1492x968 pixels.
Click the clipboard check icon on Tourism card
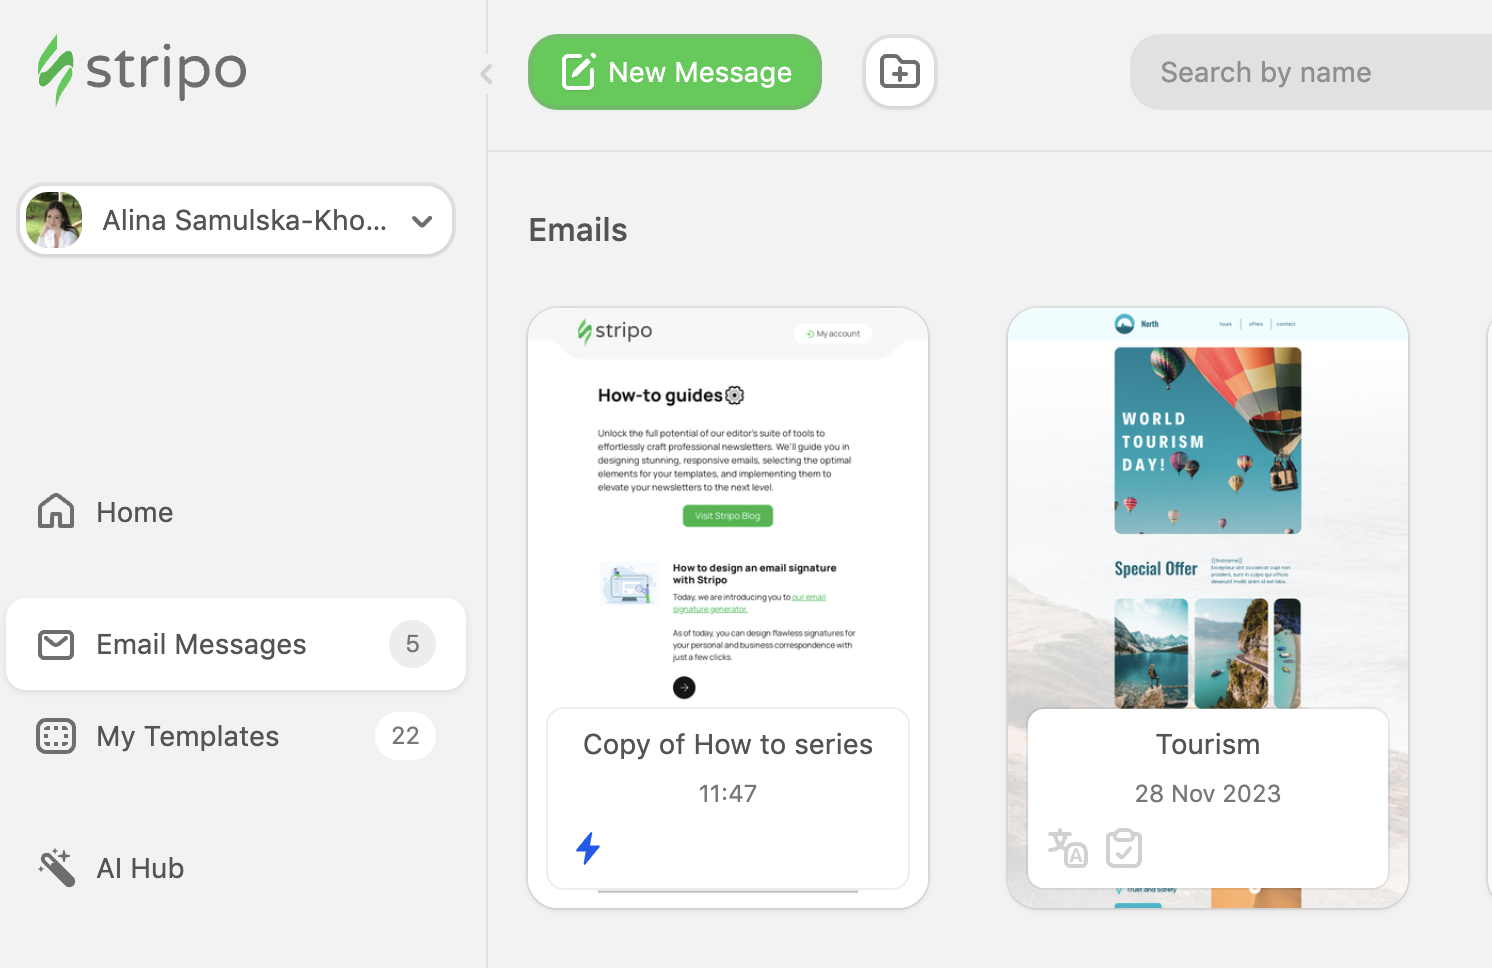tap(1124, 848)
